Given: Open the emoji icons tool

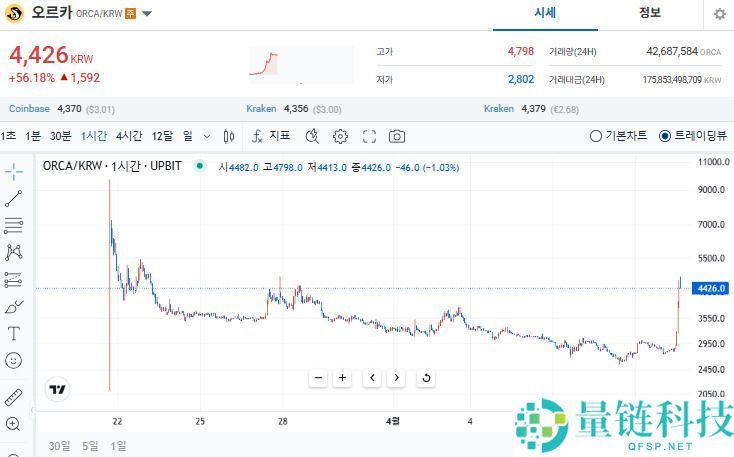Looking at the screenshot, I should coord(14,361).
